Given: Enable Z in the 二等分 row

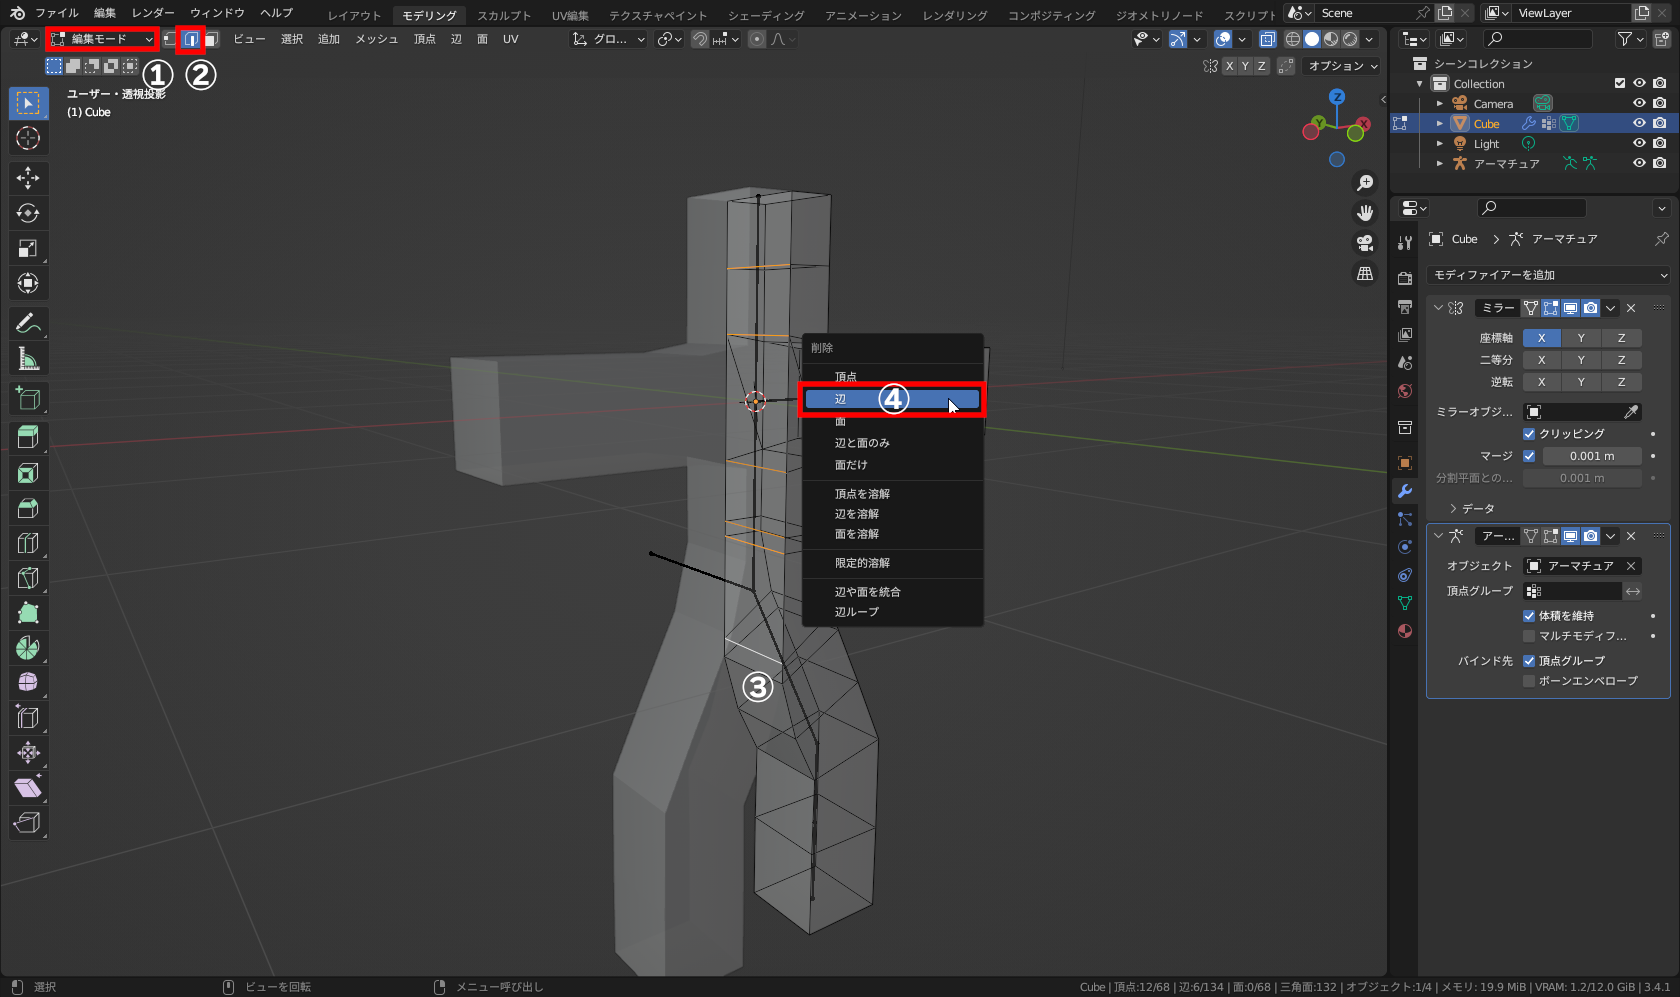Looking at the screenshot, I should point(1621,360).
